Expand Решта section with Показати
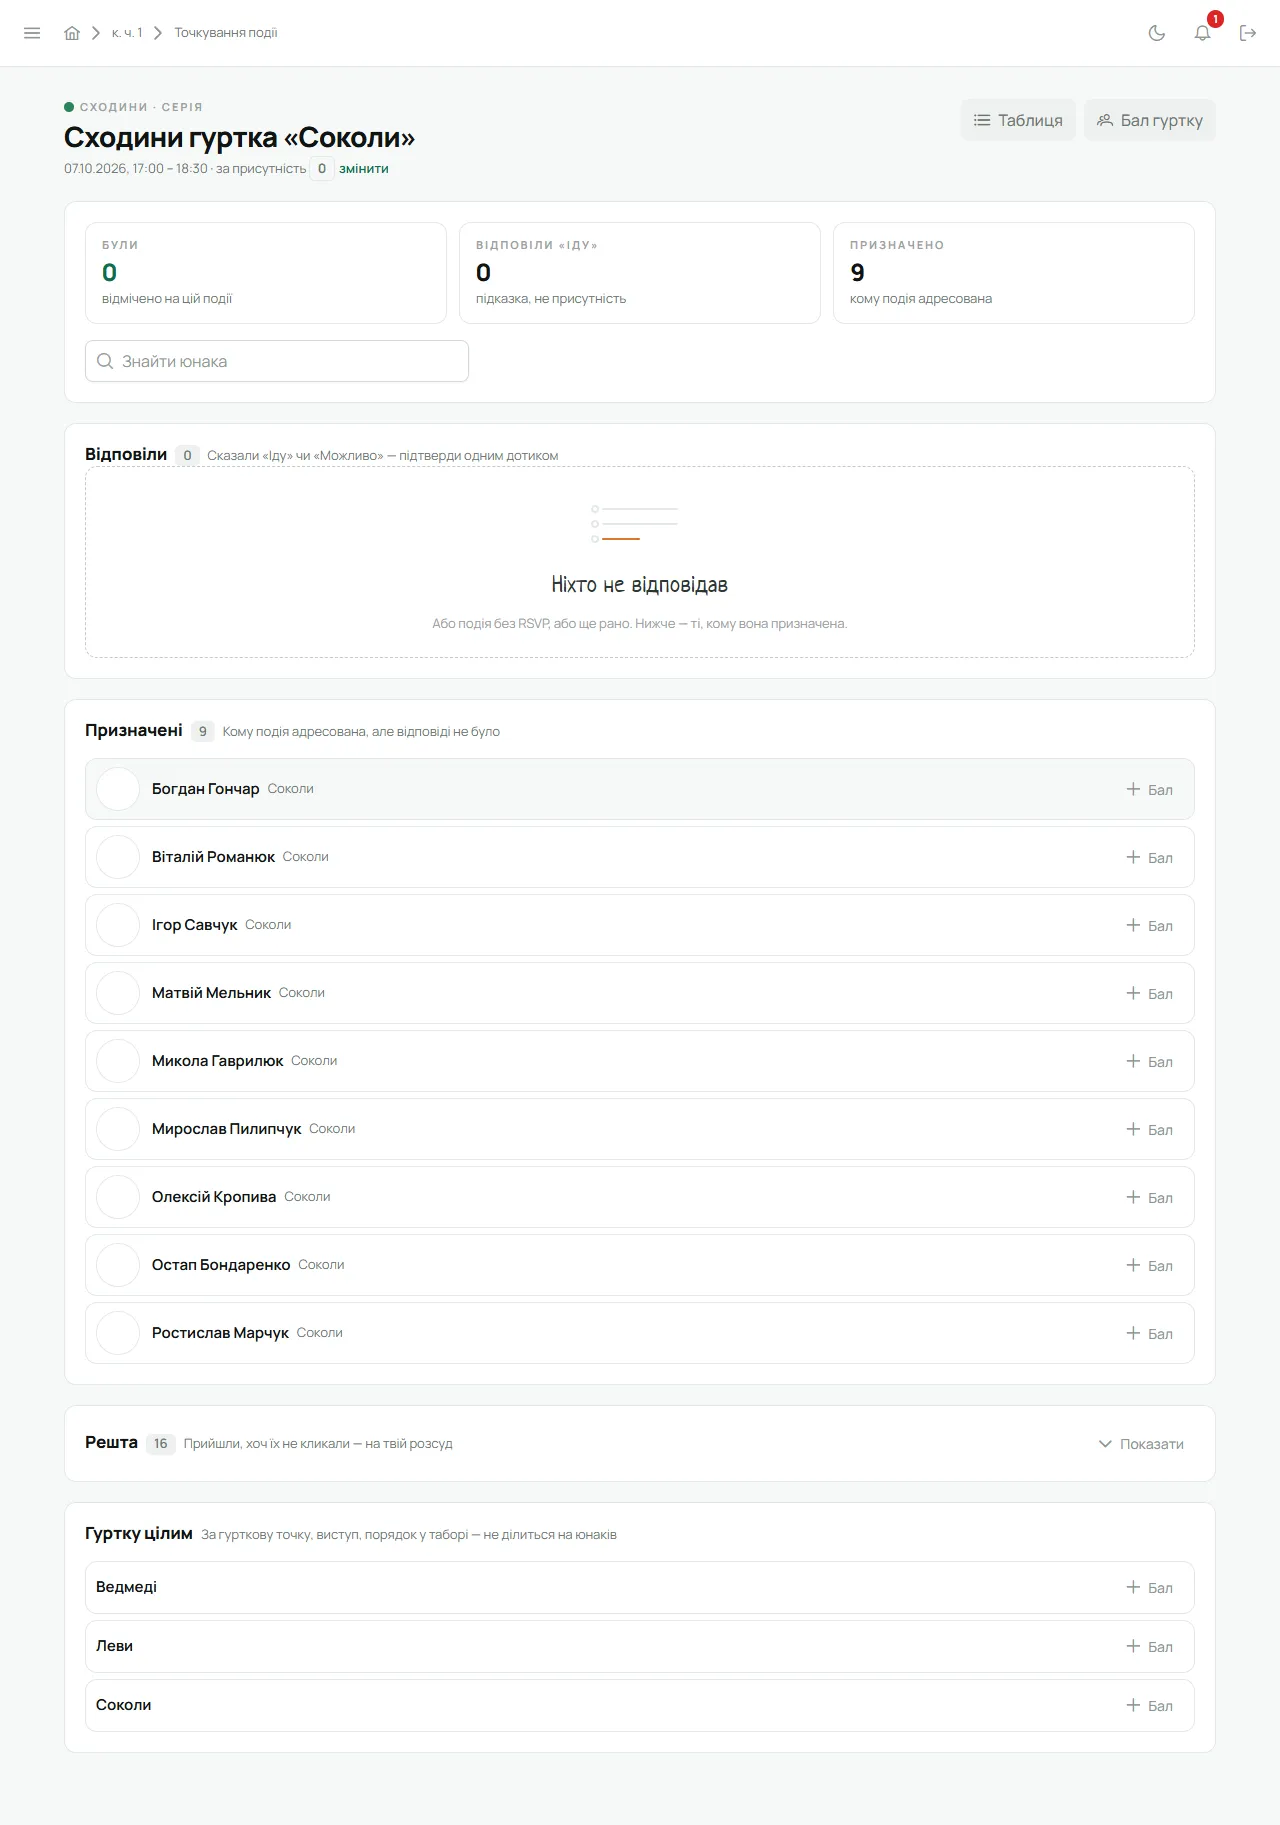The height and width of the screenshot is (1825, 1280). point(1141,1444)
